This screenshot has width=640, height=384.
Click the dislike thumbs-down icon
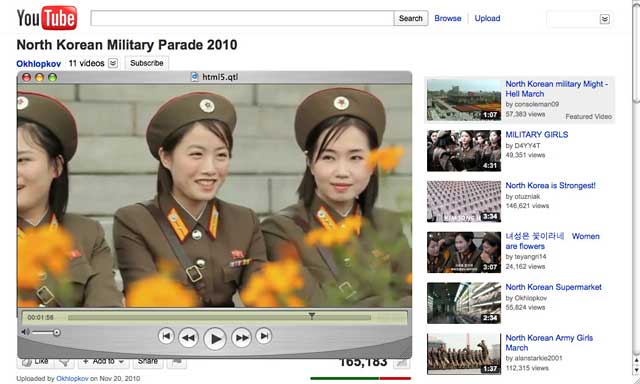[63, 362]
